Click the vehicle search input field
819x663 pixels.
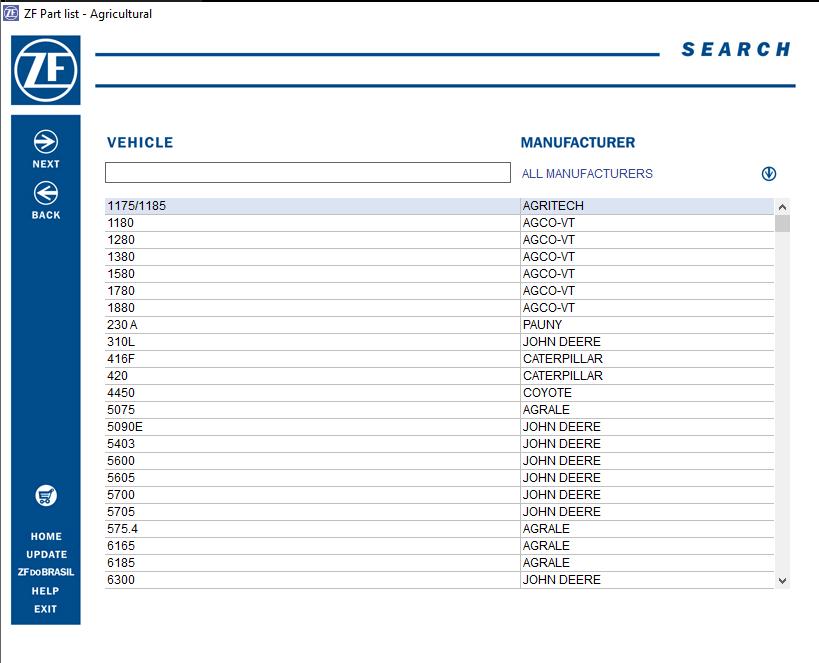pos(305,172)
